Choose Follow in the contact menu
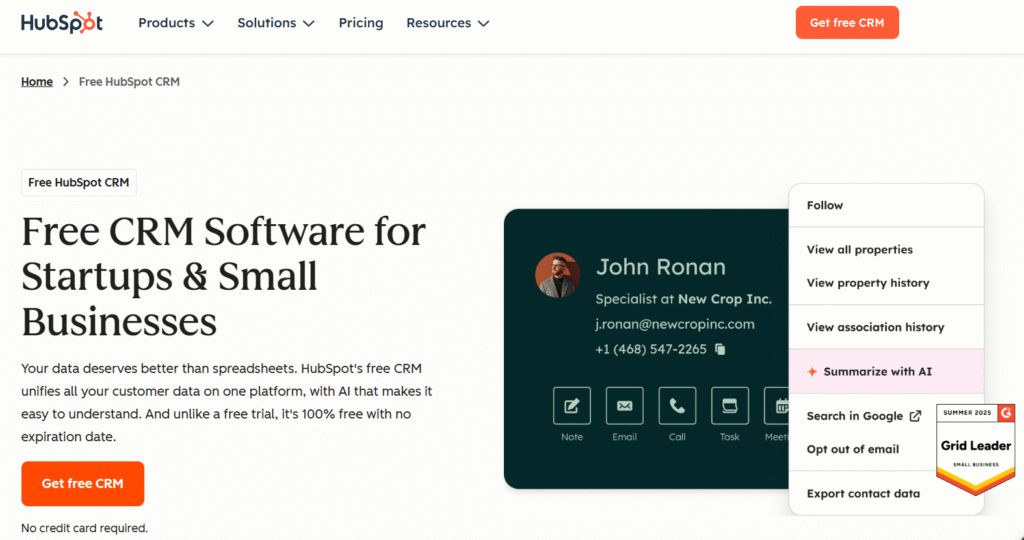Viewport: 1024px width, 540px height. 886,205
